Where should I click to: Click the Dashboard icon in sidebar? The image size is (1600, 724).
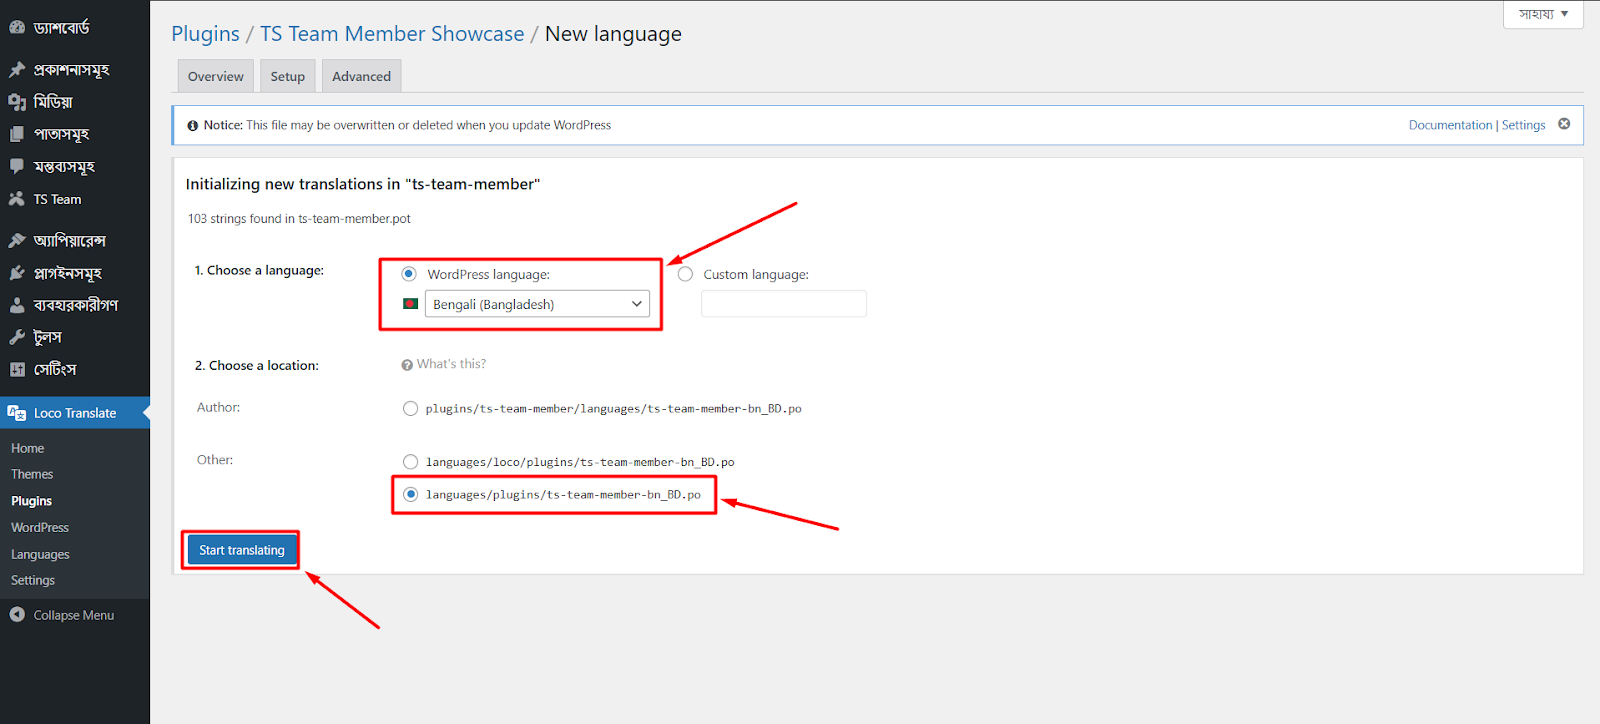pos(17,27)
